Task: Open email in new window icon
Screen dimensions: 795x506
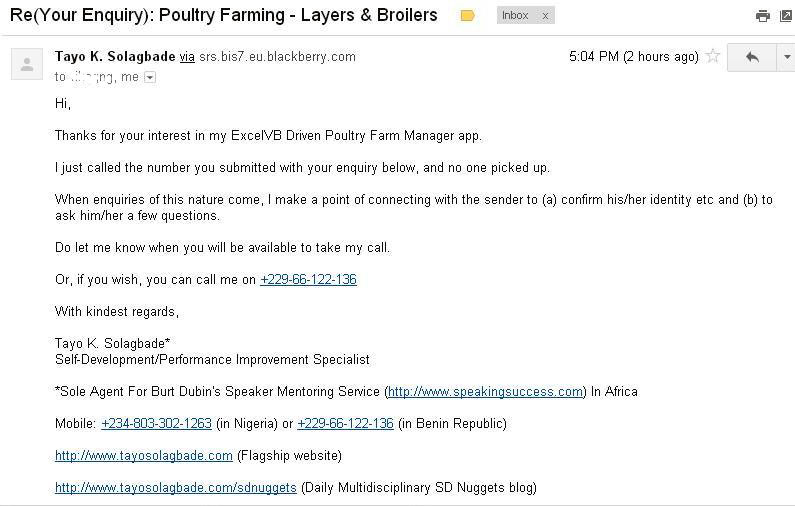Action: [x=787, y=16]
